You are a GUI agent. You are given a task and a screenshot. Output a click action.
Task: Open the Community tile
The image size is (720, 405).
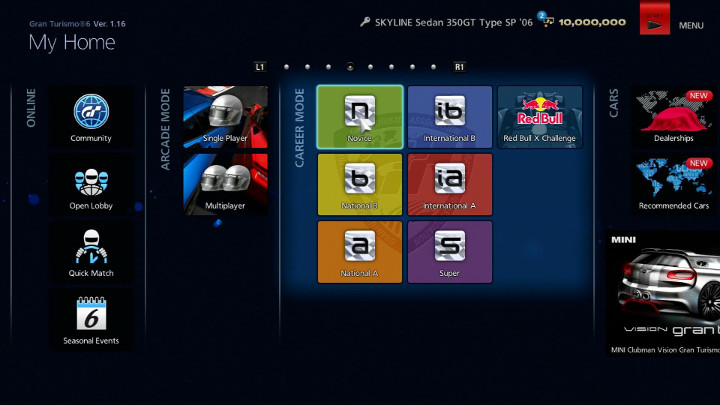click(x=91, y=117)
